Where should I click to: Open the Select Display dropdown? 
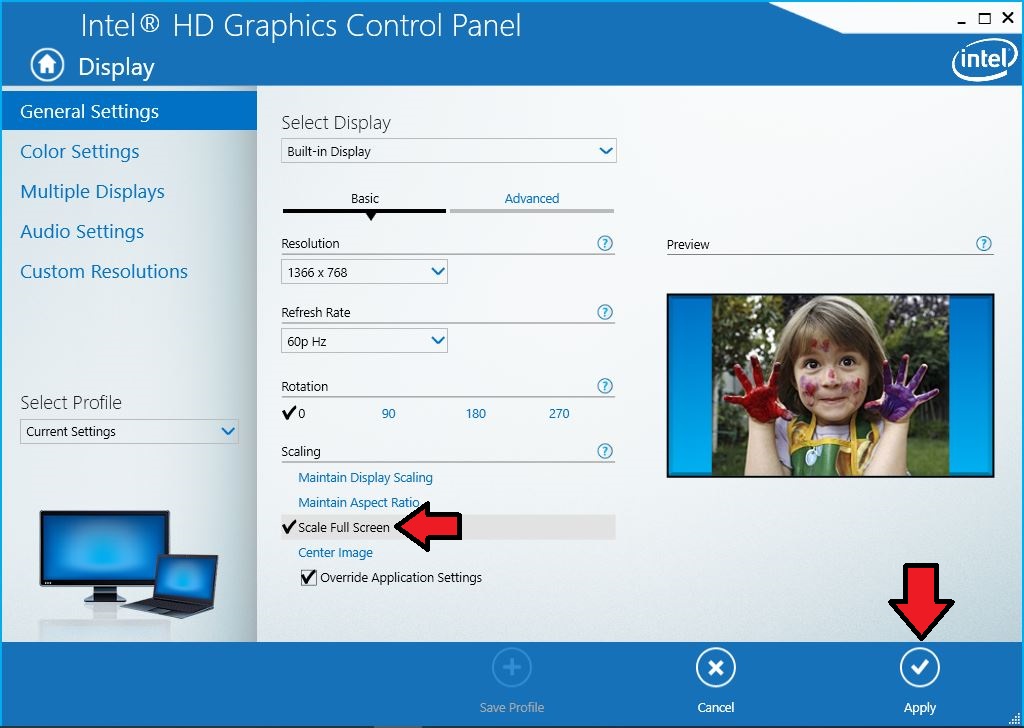(x=449, y=151)
